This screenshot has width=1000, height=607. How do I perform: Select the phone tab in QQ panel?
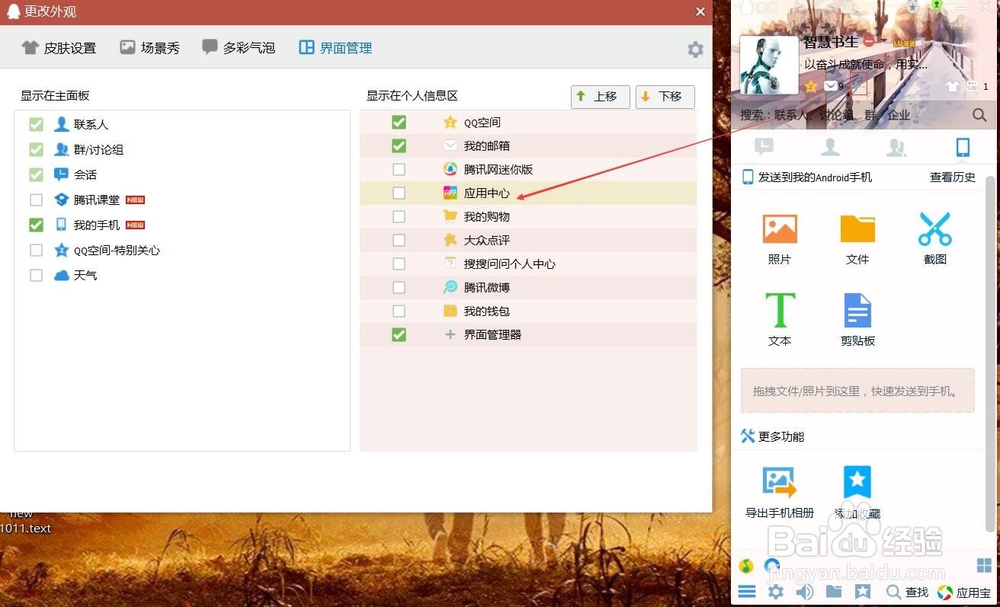962,147
